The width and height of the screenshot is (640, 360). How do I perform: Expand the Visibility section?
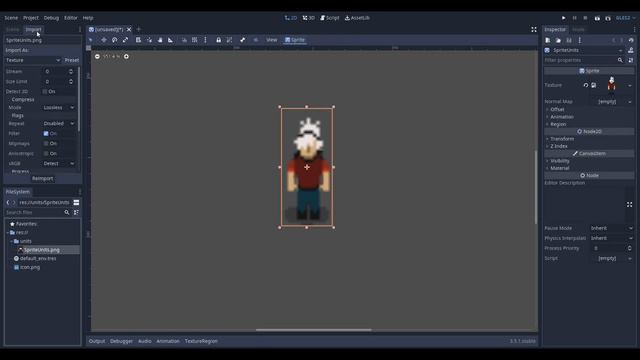point(560,161)
